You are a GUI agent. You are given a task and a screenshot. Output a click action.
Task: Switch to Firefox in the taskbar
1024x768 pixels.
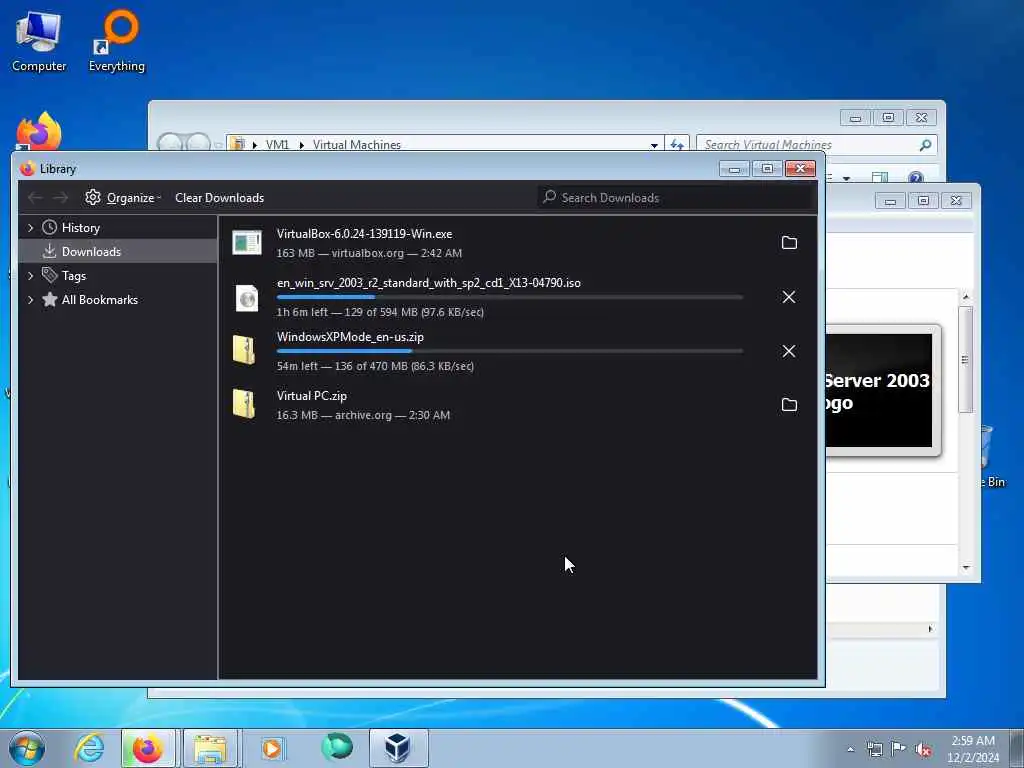tap(148, 748)
